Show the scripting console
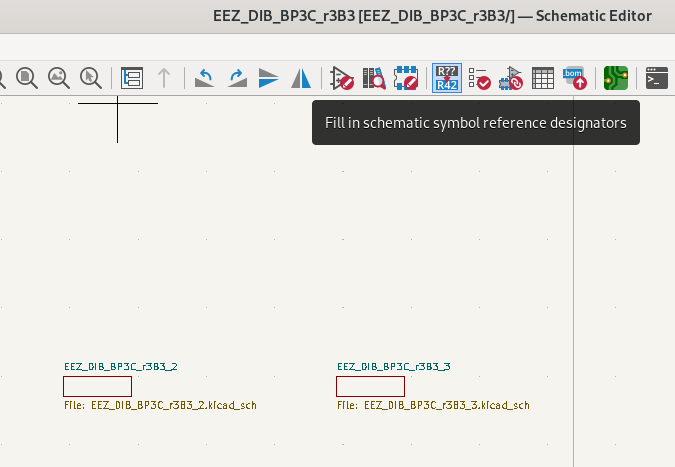This screenshot has width=675, height=467. tap(656, 78)
